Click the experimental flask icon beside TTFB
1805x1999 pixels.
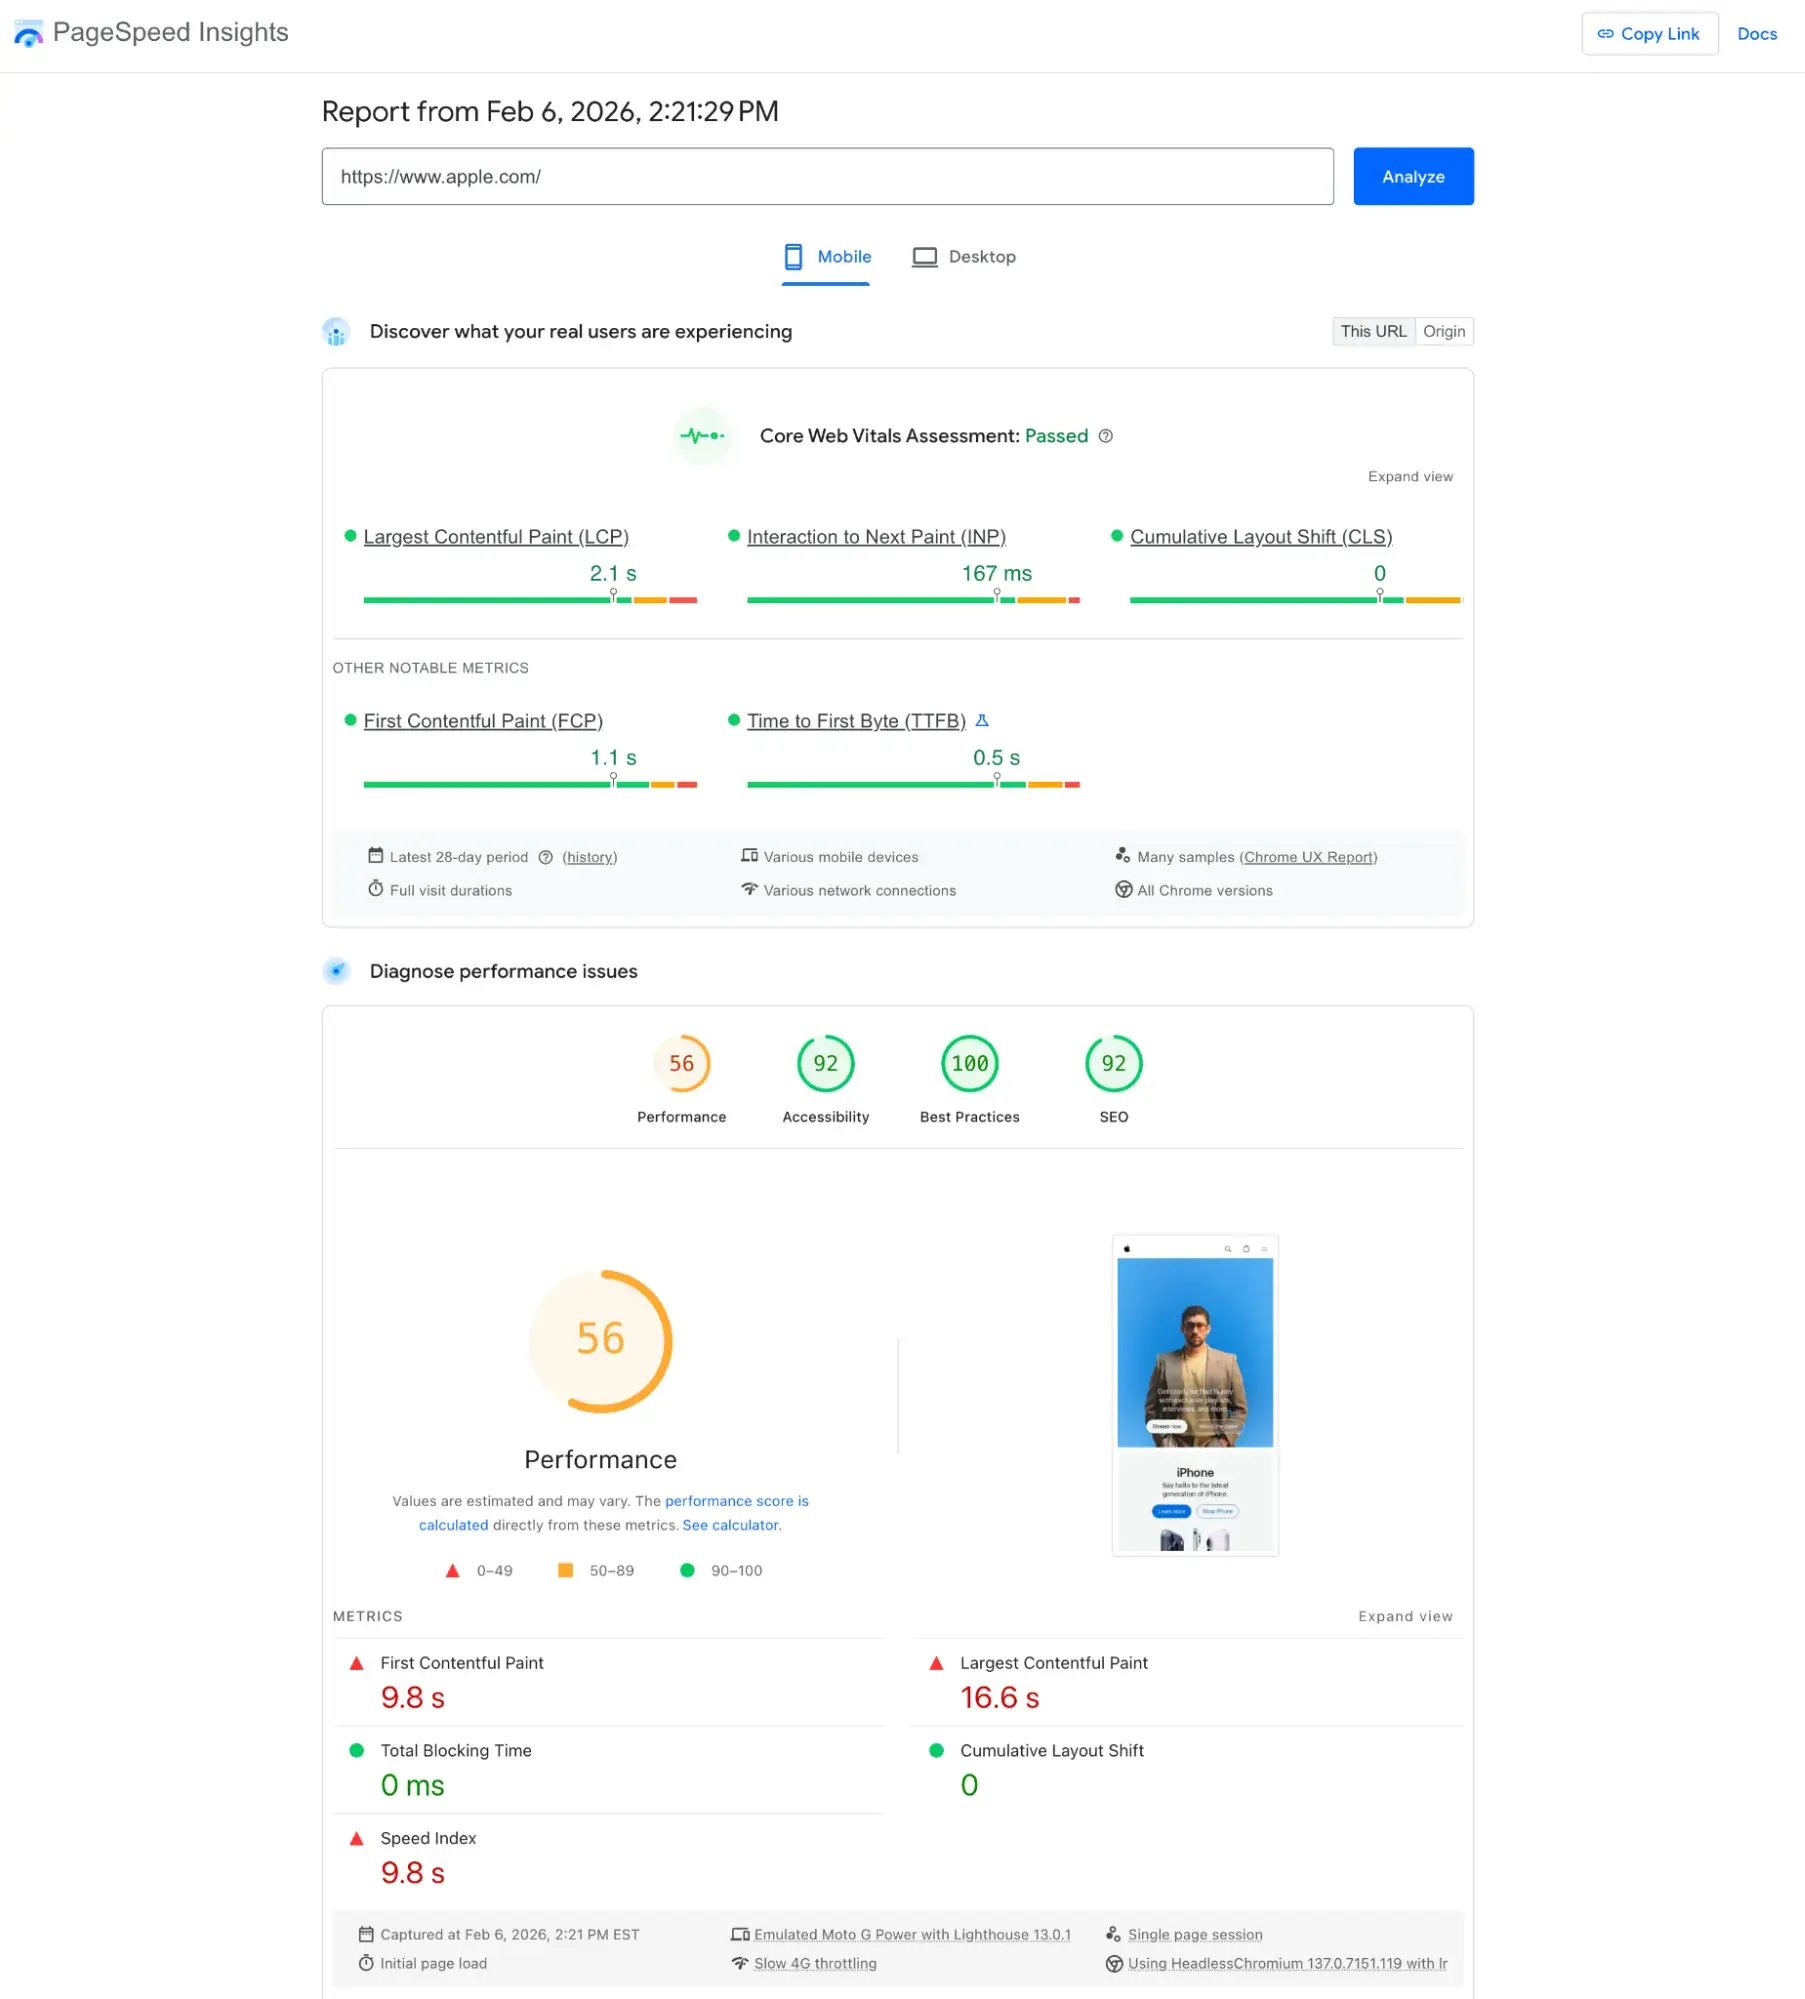click(983, 720)
